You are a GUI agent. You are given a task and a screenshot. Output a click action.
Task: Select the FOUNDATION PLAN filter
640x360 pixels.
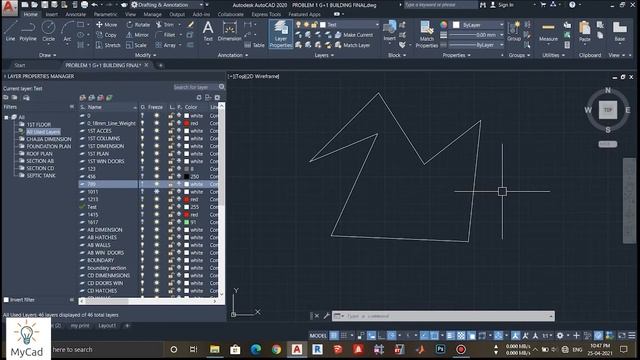pyautogui.click(x=49, y=146)
